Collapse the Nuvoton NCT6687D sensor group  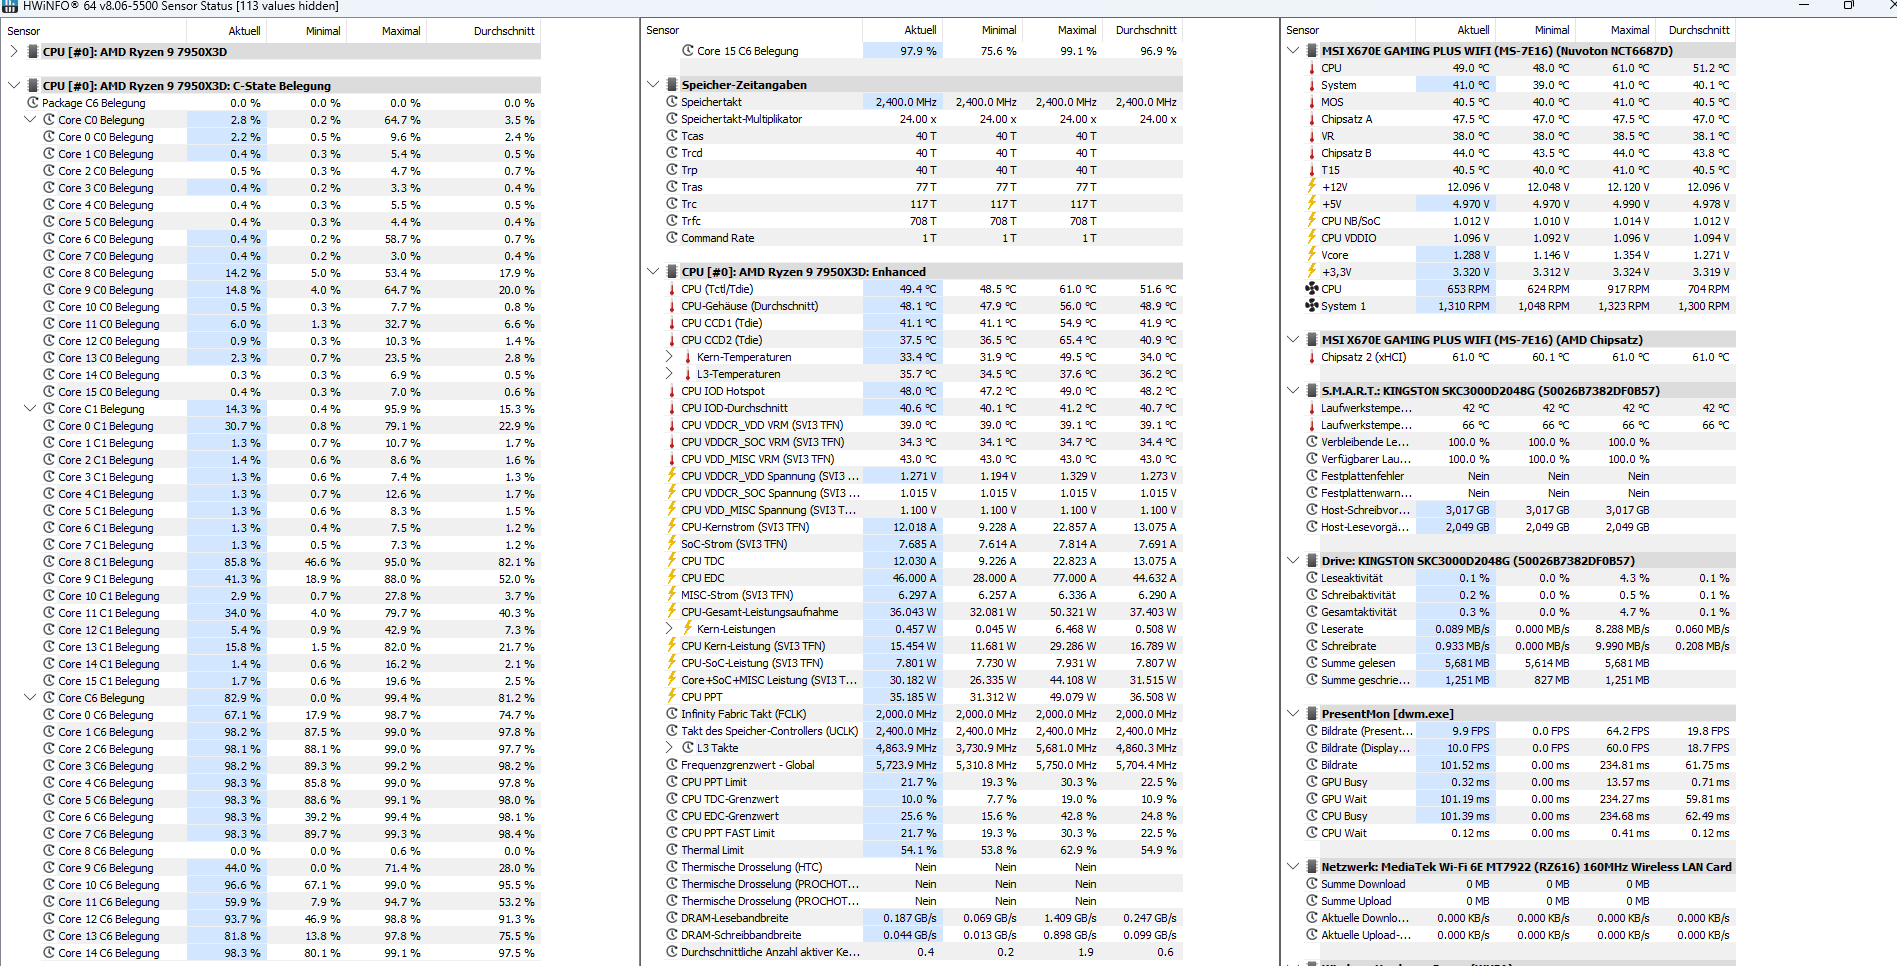coord(1293,50)
